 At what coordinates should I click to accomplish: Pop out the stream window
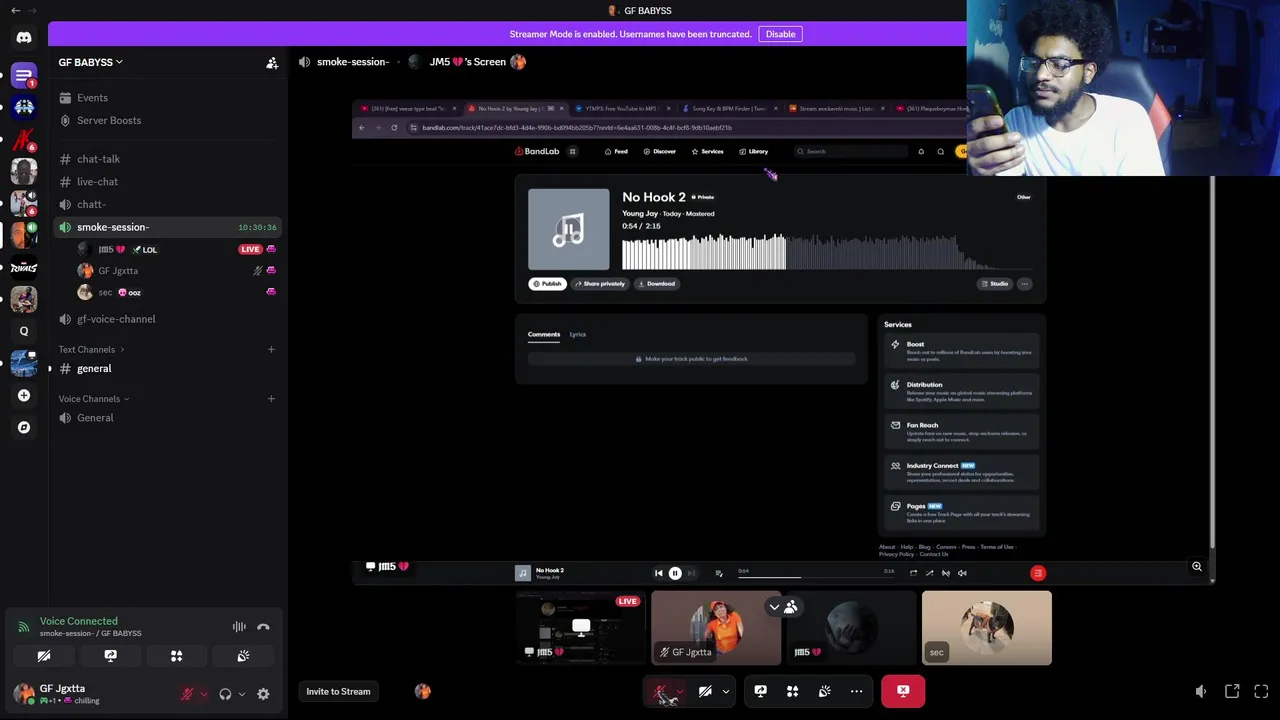pos(1232,691)
